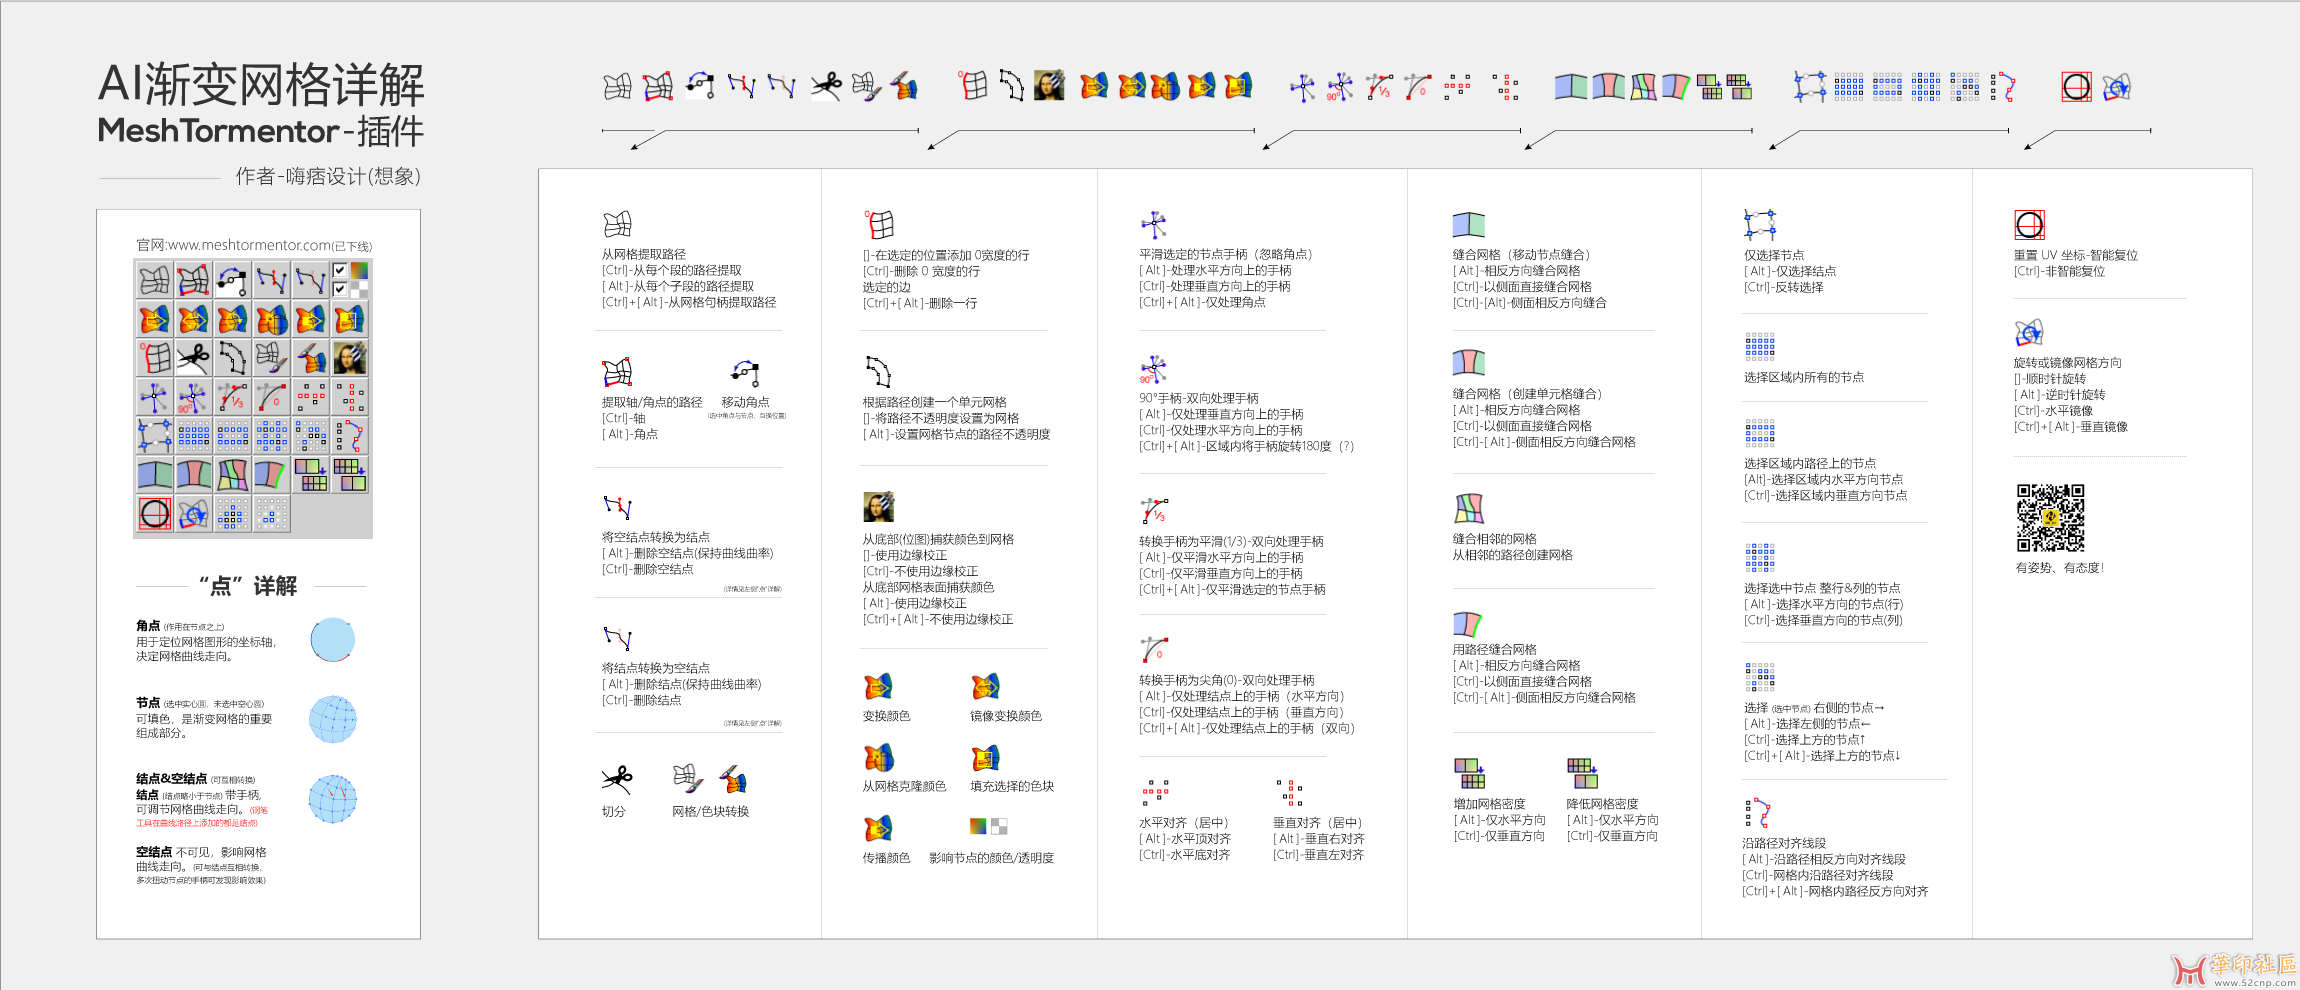Click Mona Lisa icon above '从底部(位图)捕获颜色到网格'
This screenshot has width=2300, height=990.
coord(878,507)
